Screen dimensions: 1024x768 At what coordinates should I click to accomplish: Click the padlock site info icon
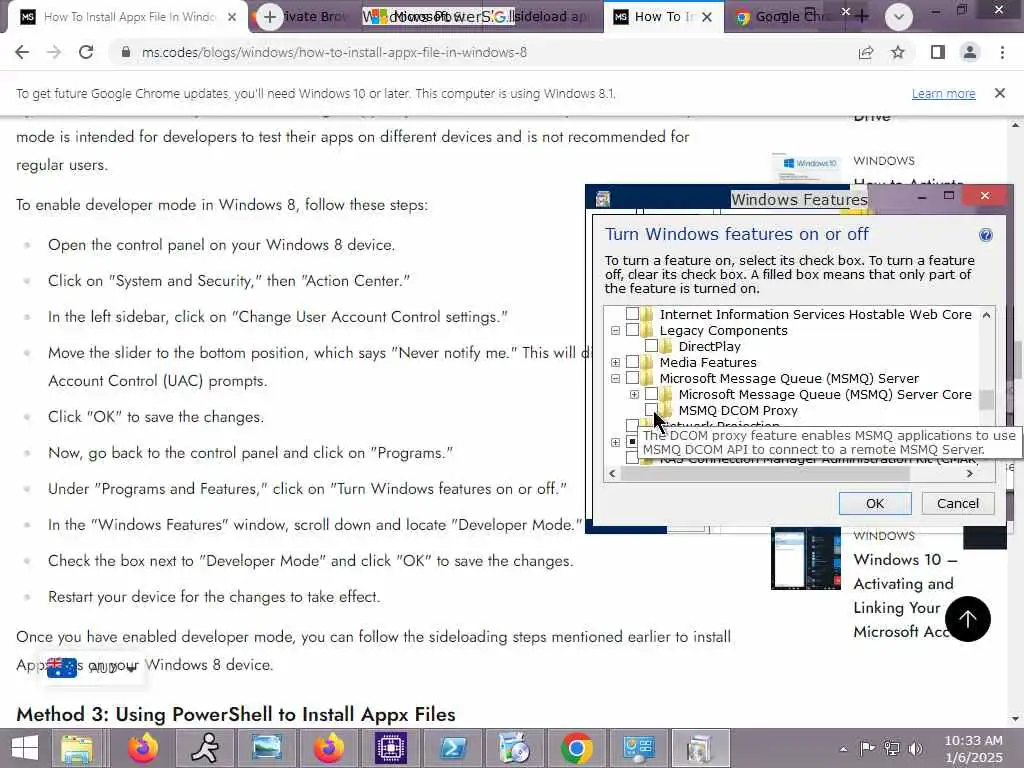click(126, 52)
